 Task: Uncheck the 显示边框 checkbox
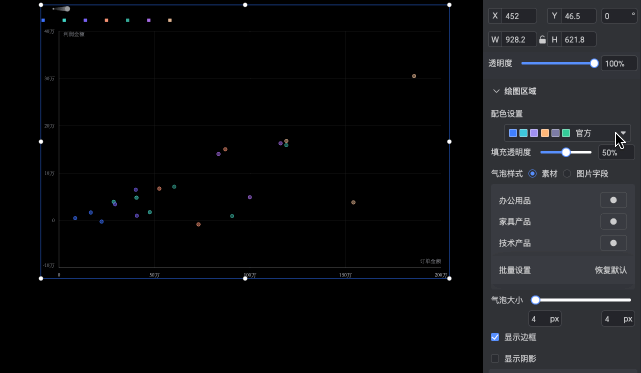495,337
